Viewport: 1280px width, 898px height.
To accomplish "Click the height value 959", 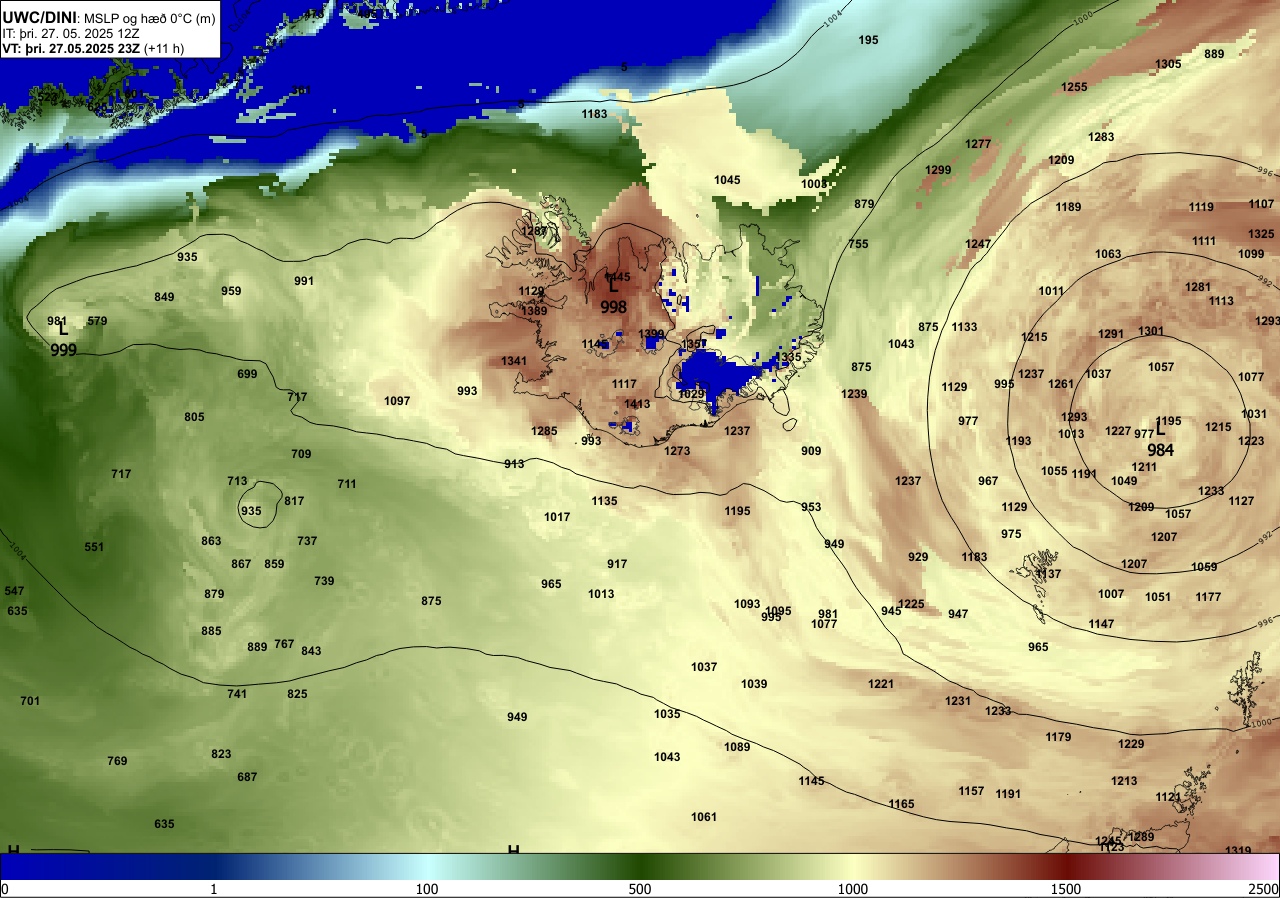I will point(231,291).
